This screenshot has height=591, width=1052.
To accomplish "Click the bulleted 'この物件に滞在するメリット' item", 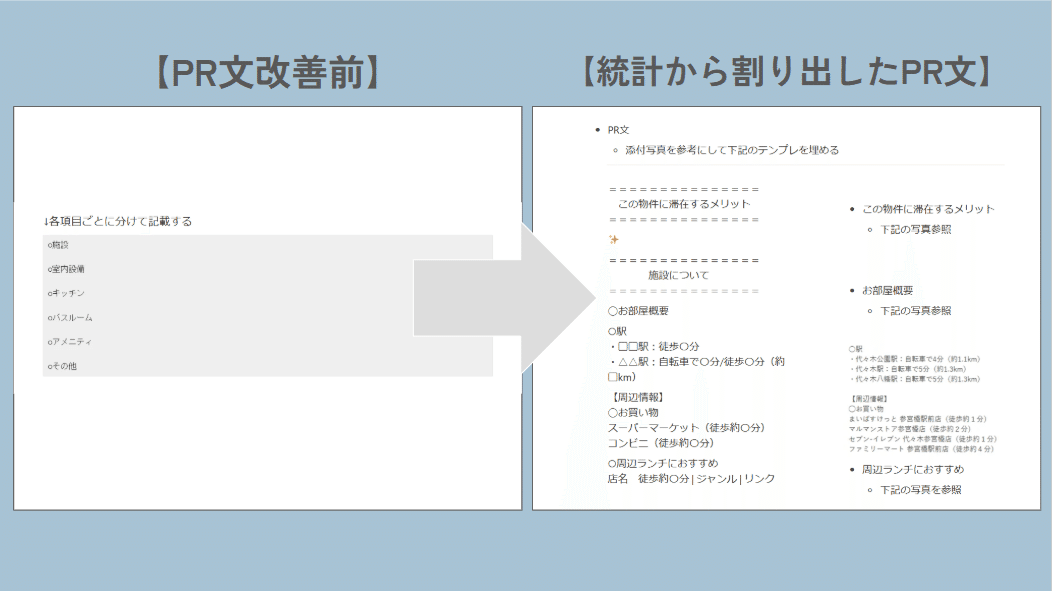I will click(928, 209).
